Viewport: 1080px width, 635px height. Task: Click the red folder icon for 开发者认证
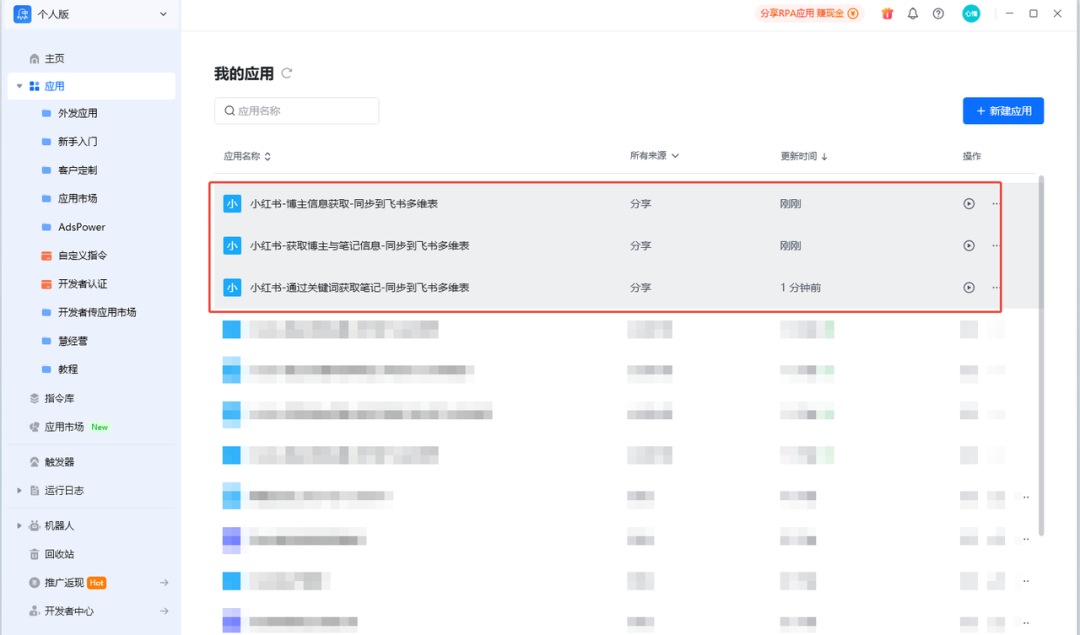[x=46, y=284]
